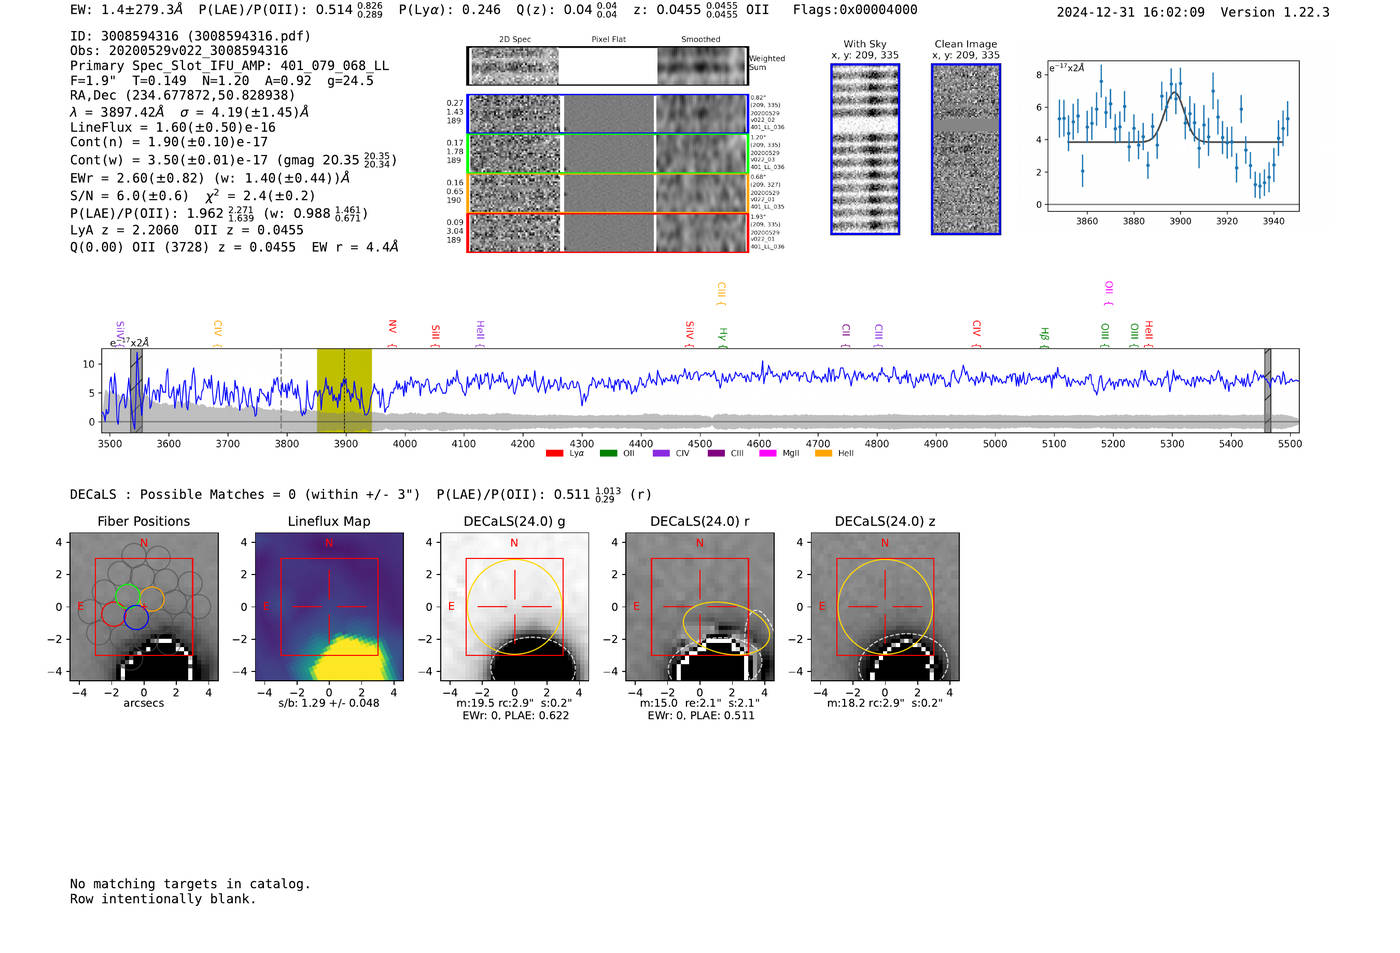The image size is (1400, 953).
Task: Click the Lyα red legend swatch
Action: (554, 454)
